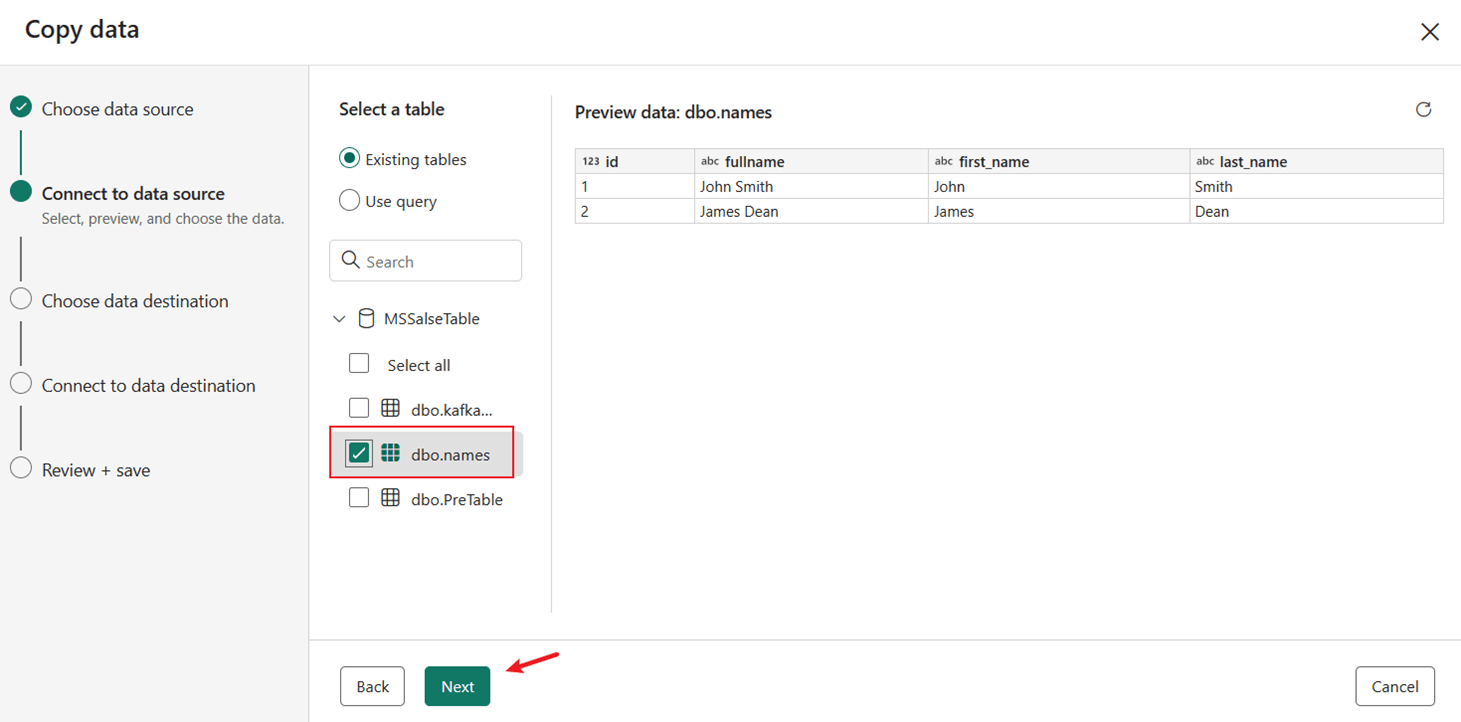Image resolution: width=1461 pixels, height=722 pixels.
Task: Click the Select, preview, and choose the data text
Action: (x=163, y=218)
